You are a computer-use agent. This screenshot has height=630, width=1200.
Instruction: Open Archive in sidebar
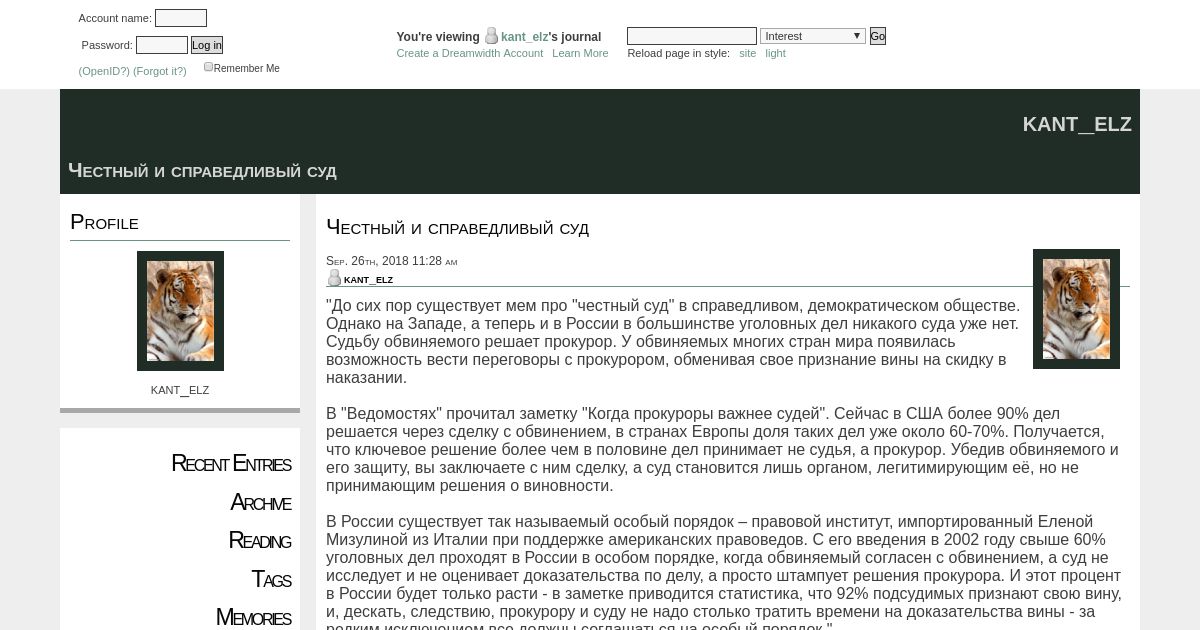pyautogui.click(x=261, y=502)
